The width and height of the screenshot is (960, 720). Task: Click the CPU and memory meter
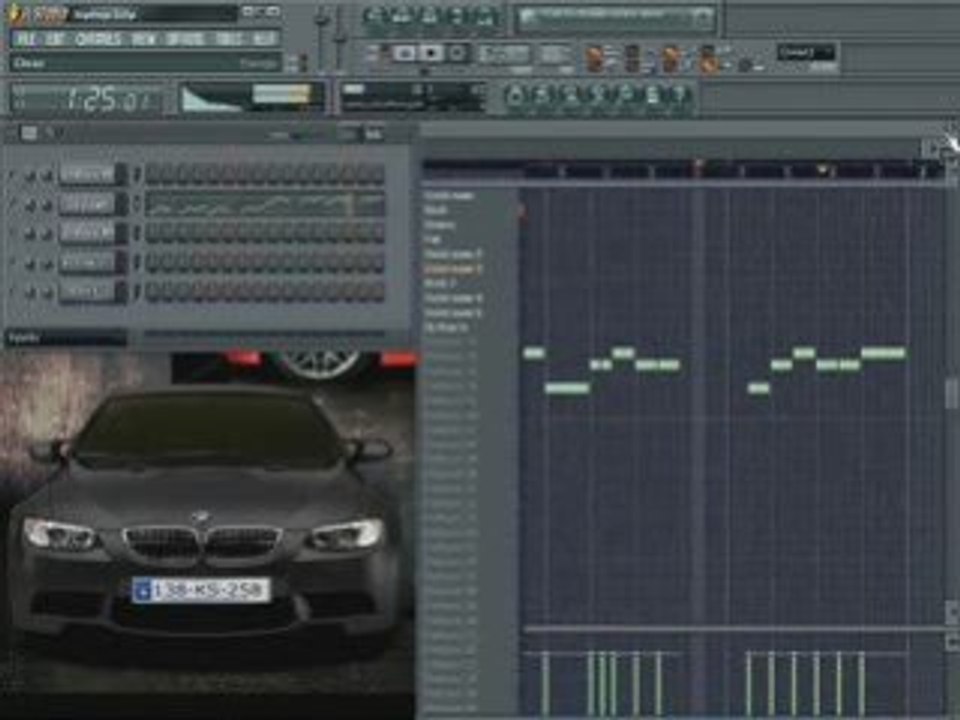pos(411,97)
